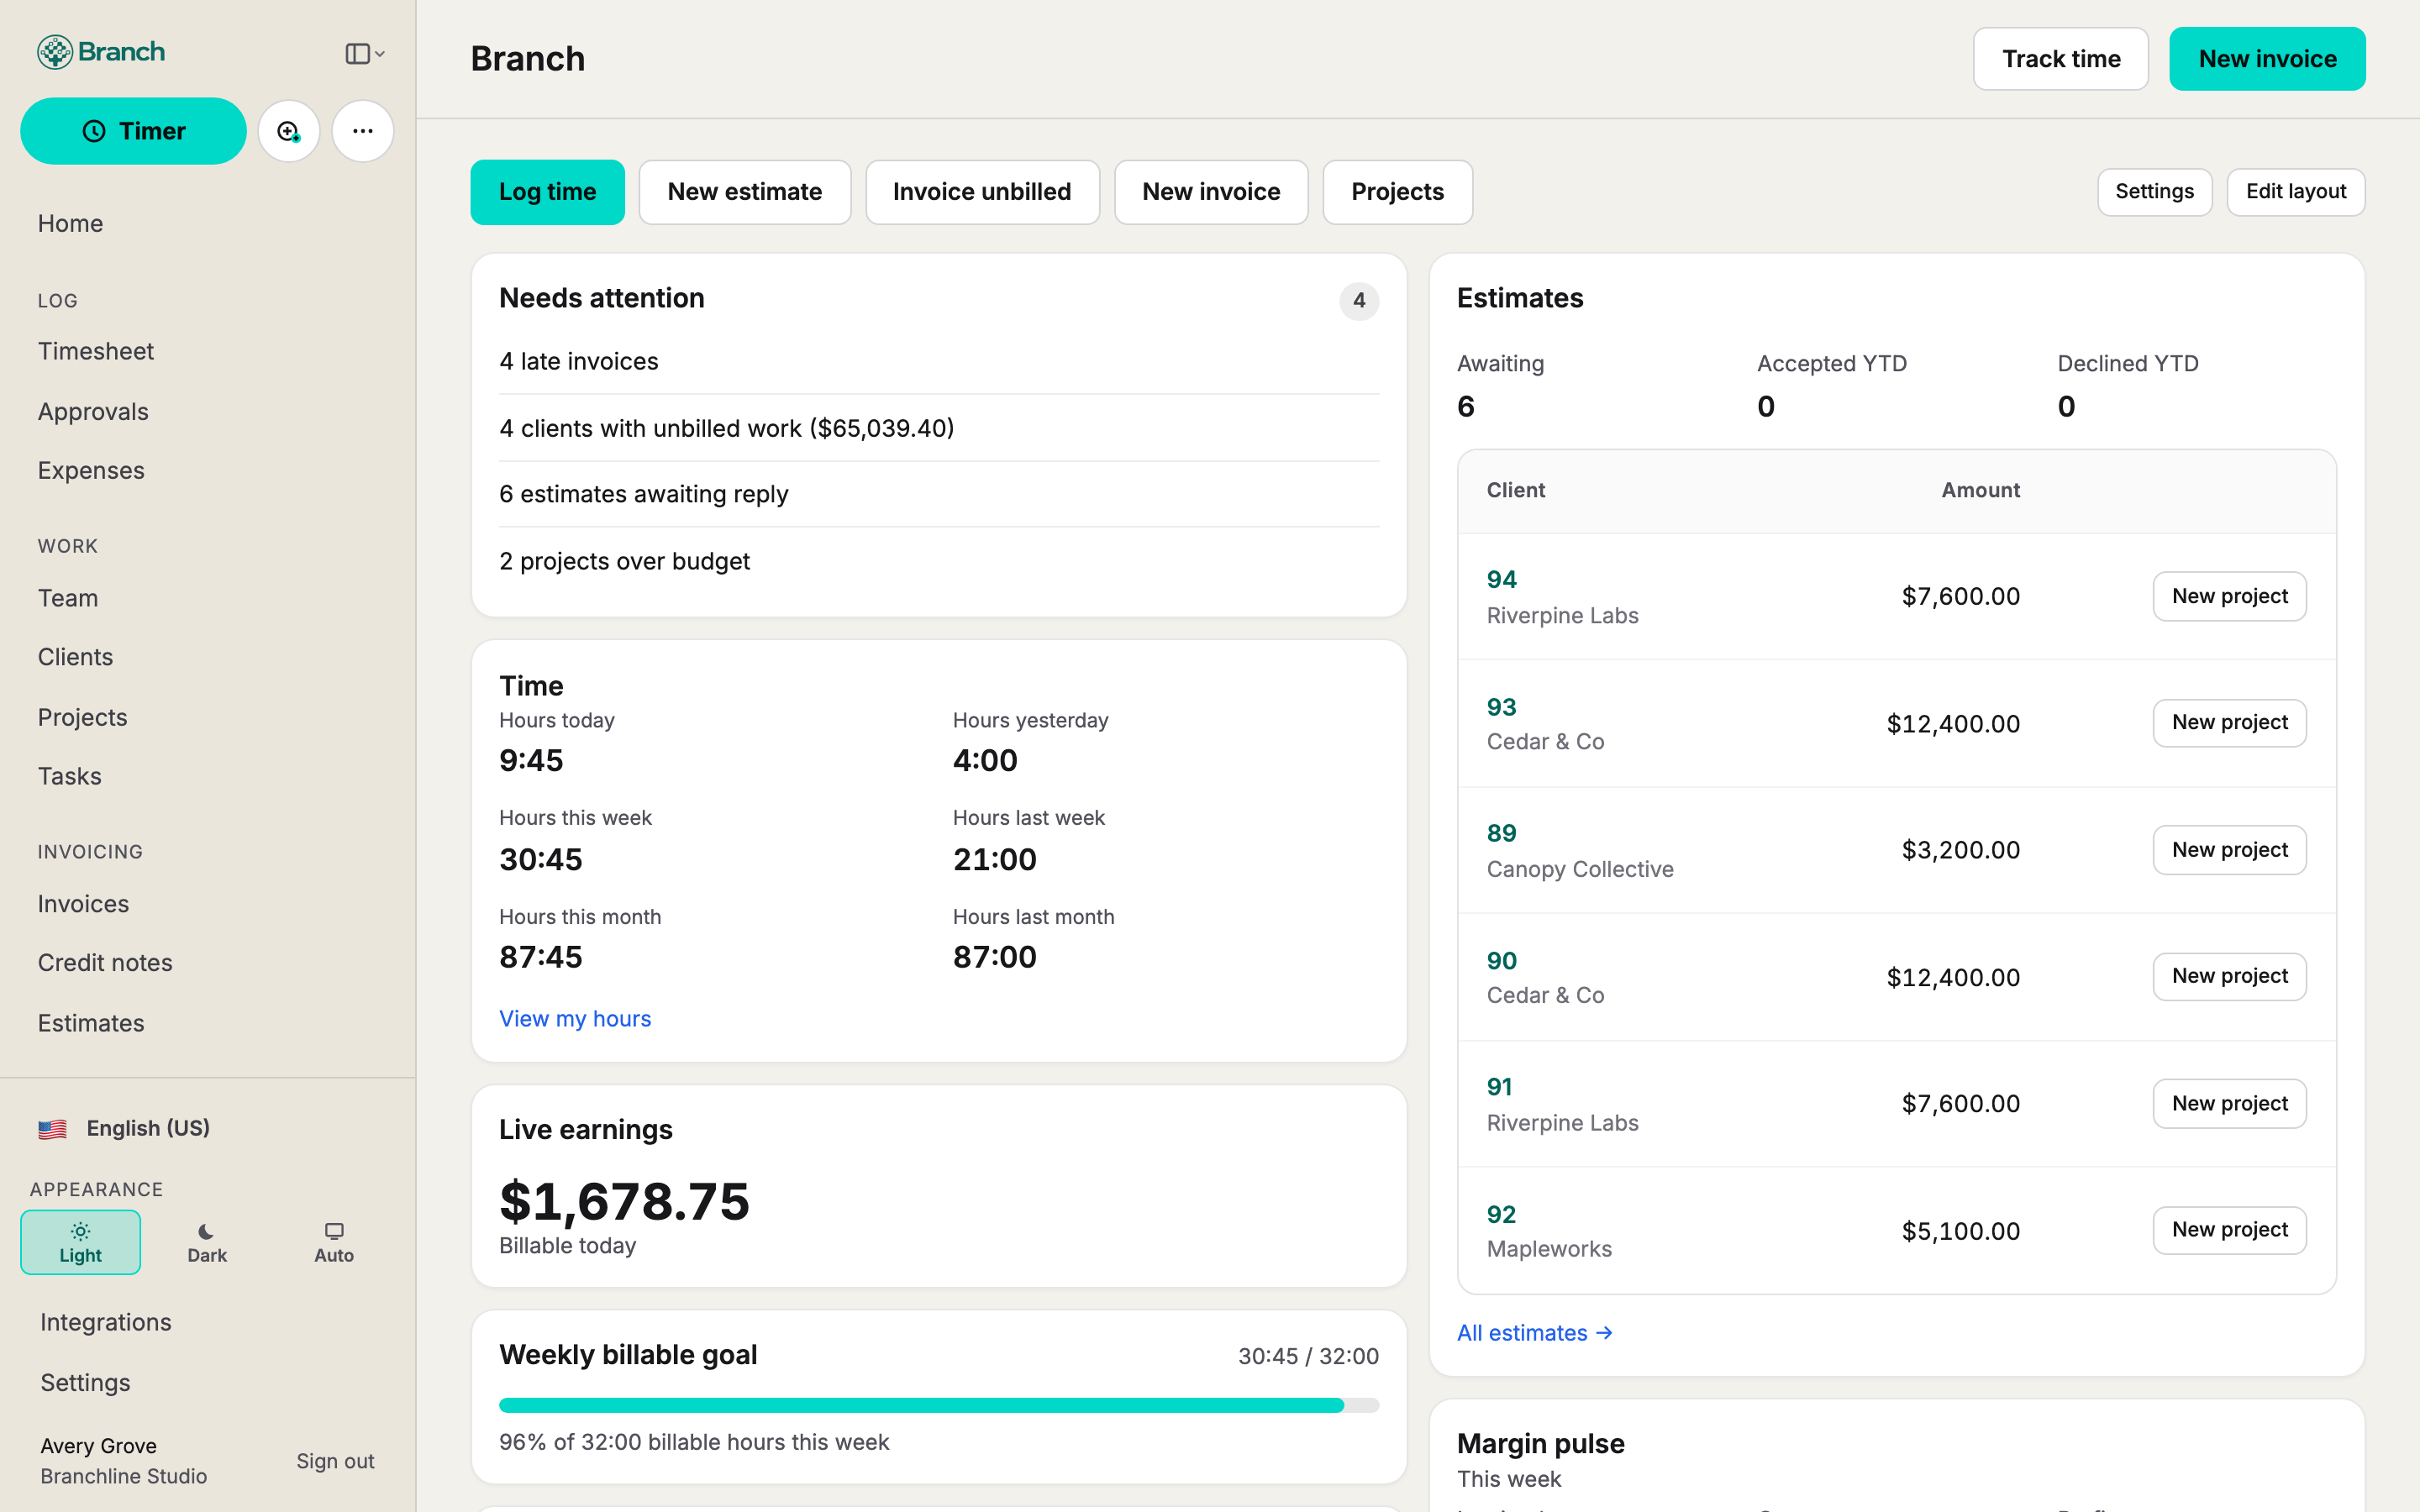
Task: Switch to Dark appearance mode
Action: (207, 1242)
